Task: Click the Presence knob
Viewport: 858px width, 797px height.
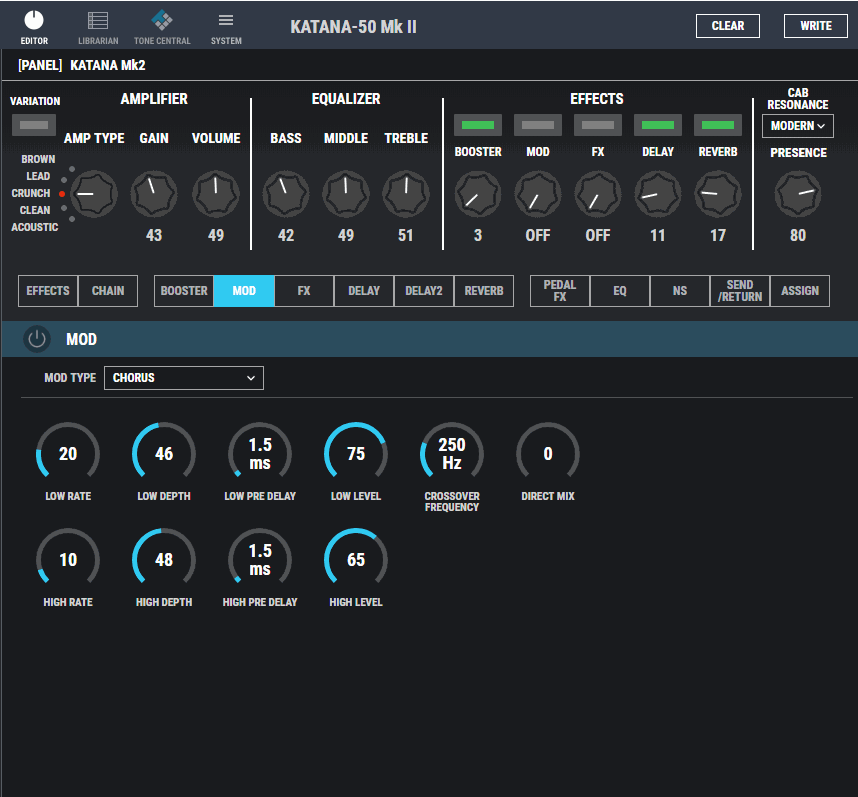Action: [x=798, y=194]
